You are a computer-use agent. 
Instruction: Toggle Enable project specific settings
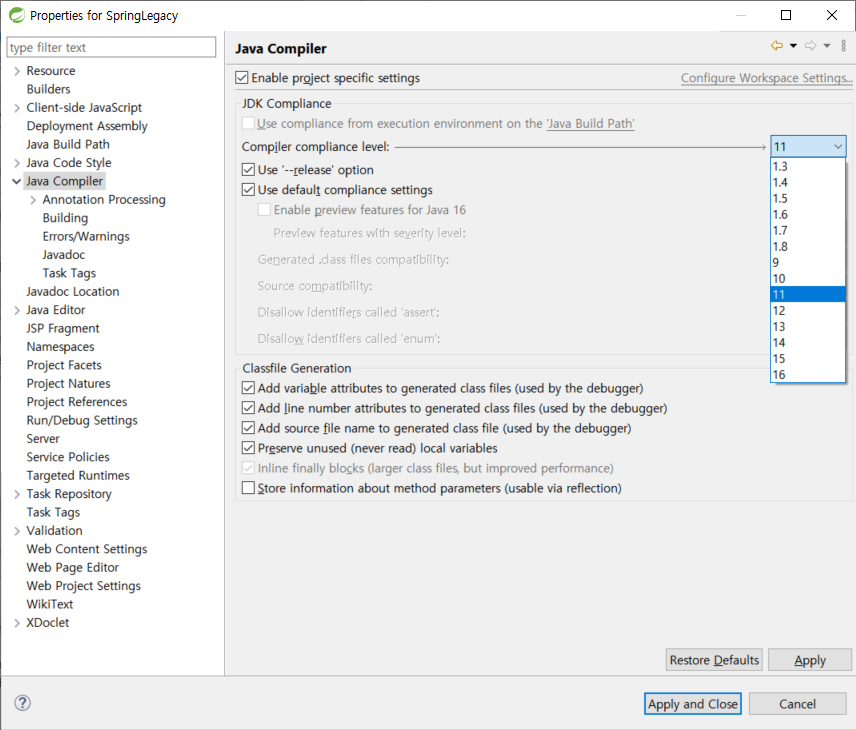[x=241, y=78]
